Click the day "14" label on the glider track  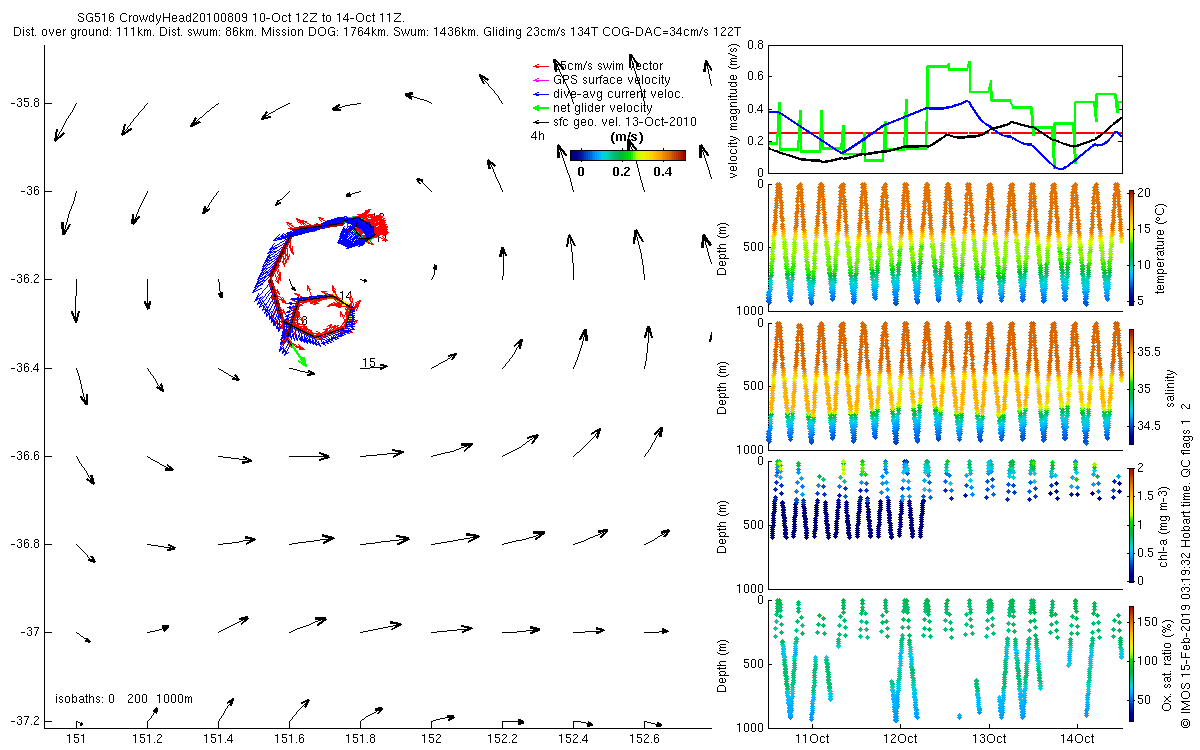(346, 297)
